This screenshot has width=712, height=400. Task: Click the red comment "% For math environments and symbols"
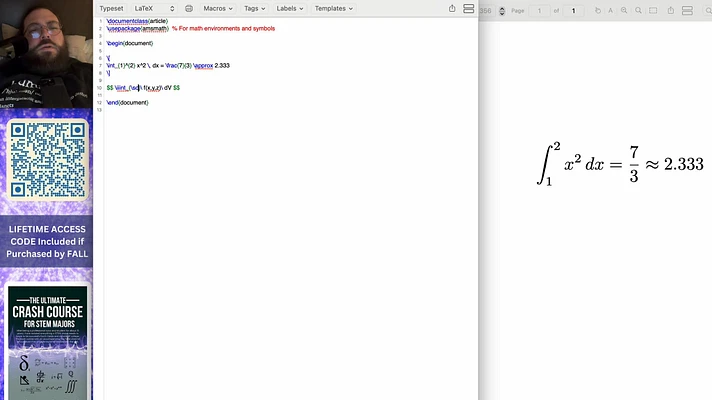point(223,29)
